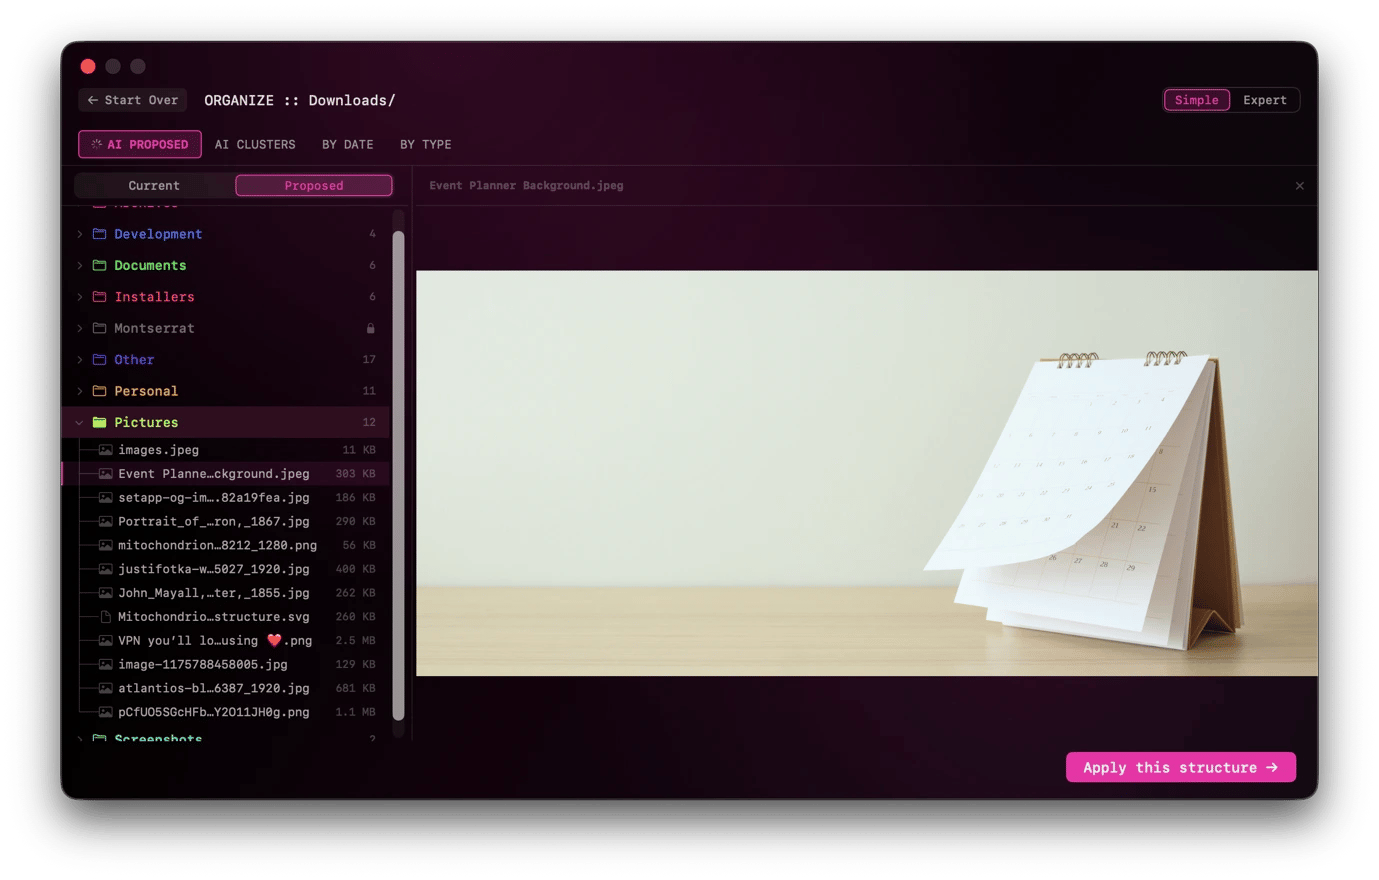Viewport: 1379px width, 880px height.
Task: Click Apply this structure button
Action: (1181, 767)
